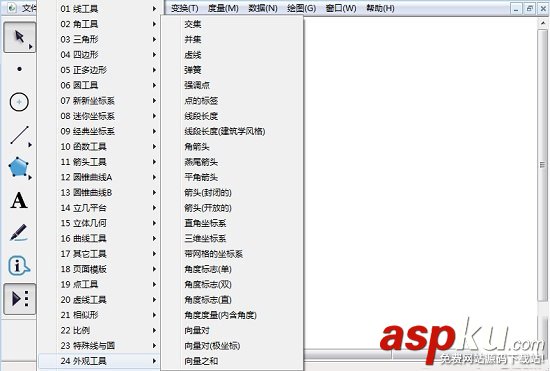Choose the 燕尾箭头 tool
This screenshot has width=550, height=371.
coord(232,162)
